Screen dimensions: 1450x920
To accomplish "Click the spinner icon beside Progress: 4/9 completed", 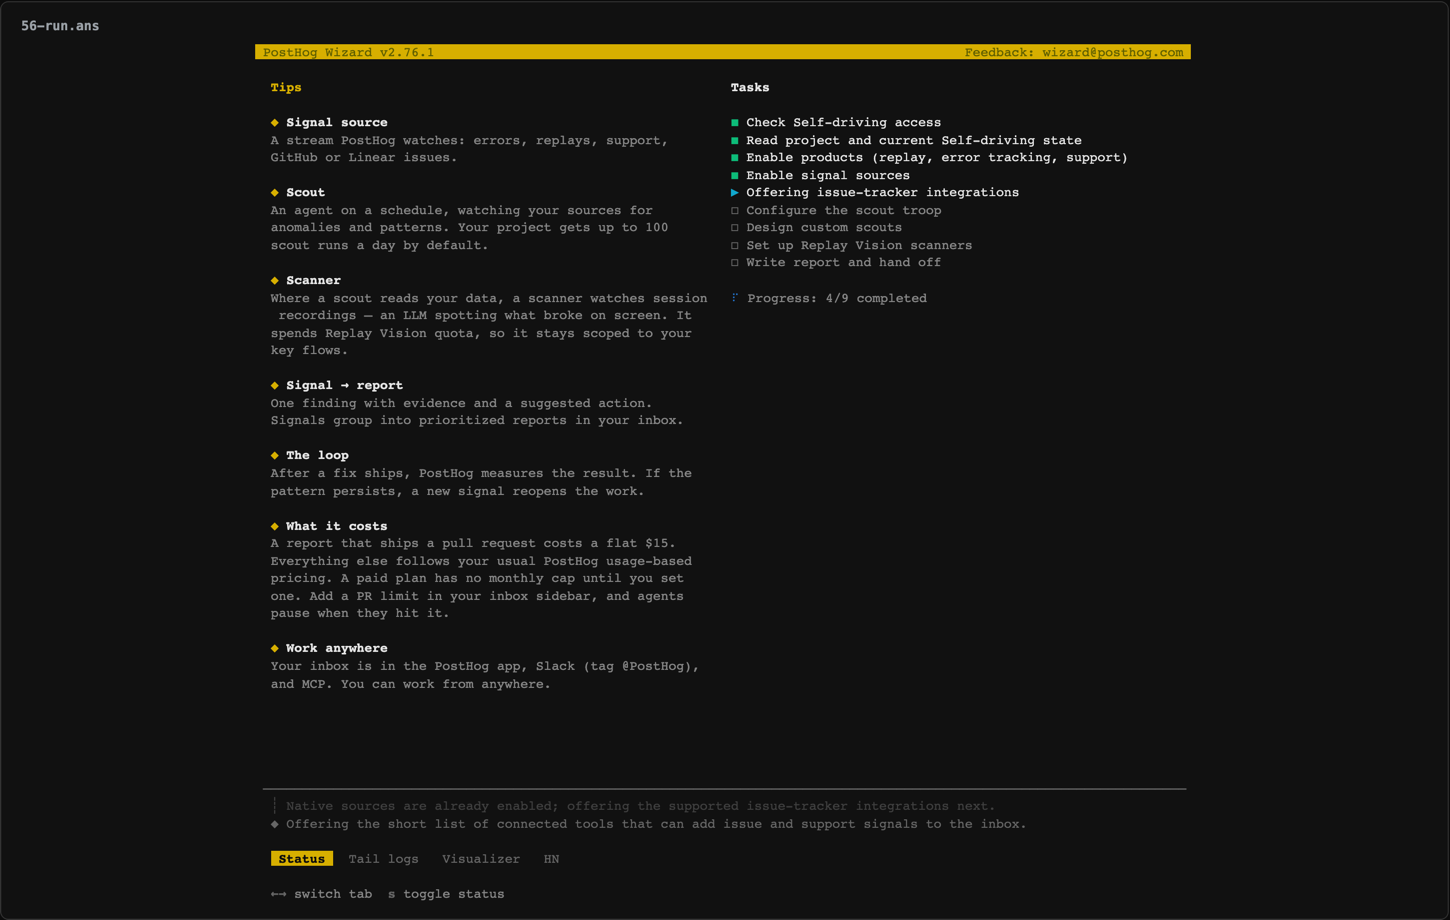I will [735, 298].
